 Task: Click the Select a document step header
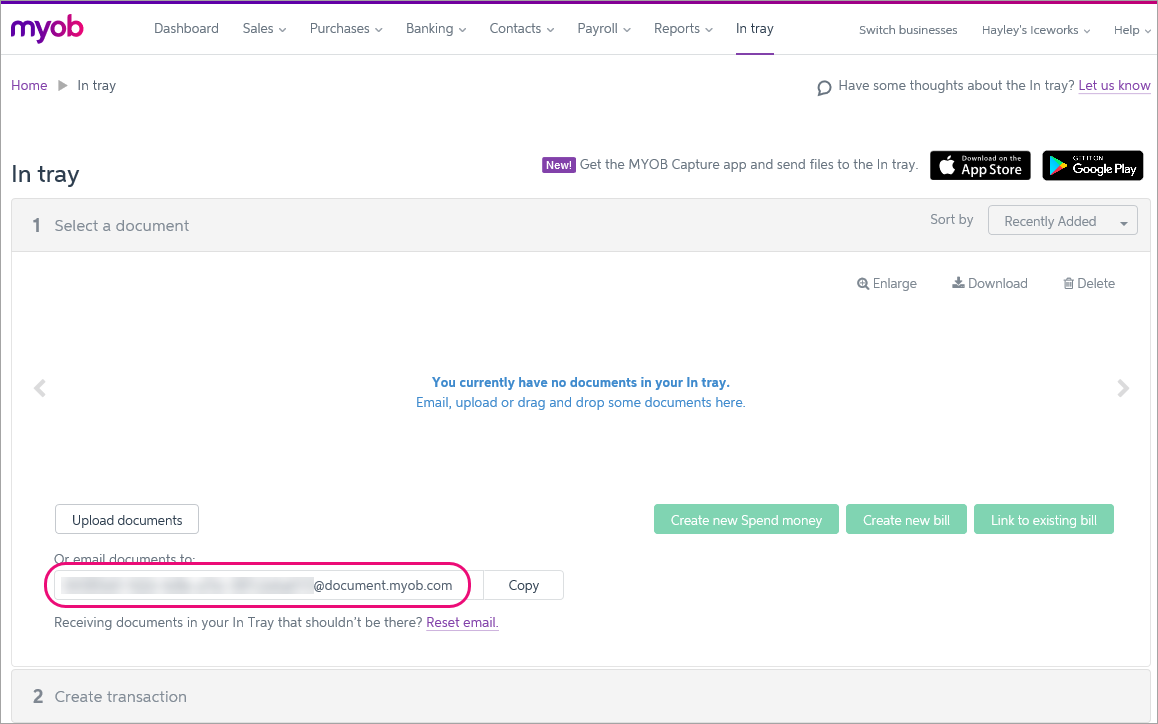(580, 225)
